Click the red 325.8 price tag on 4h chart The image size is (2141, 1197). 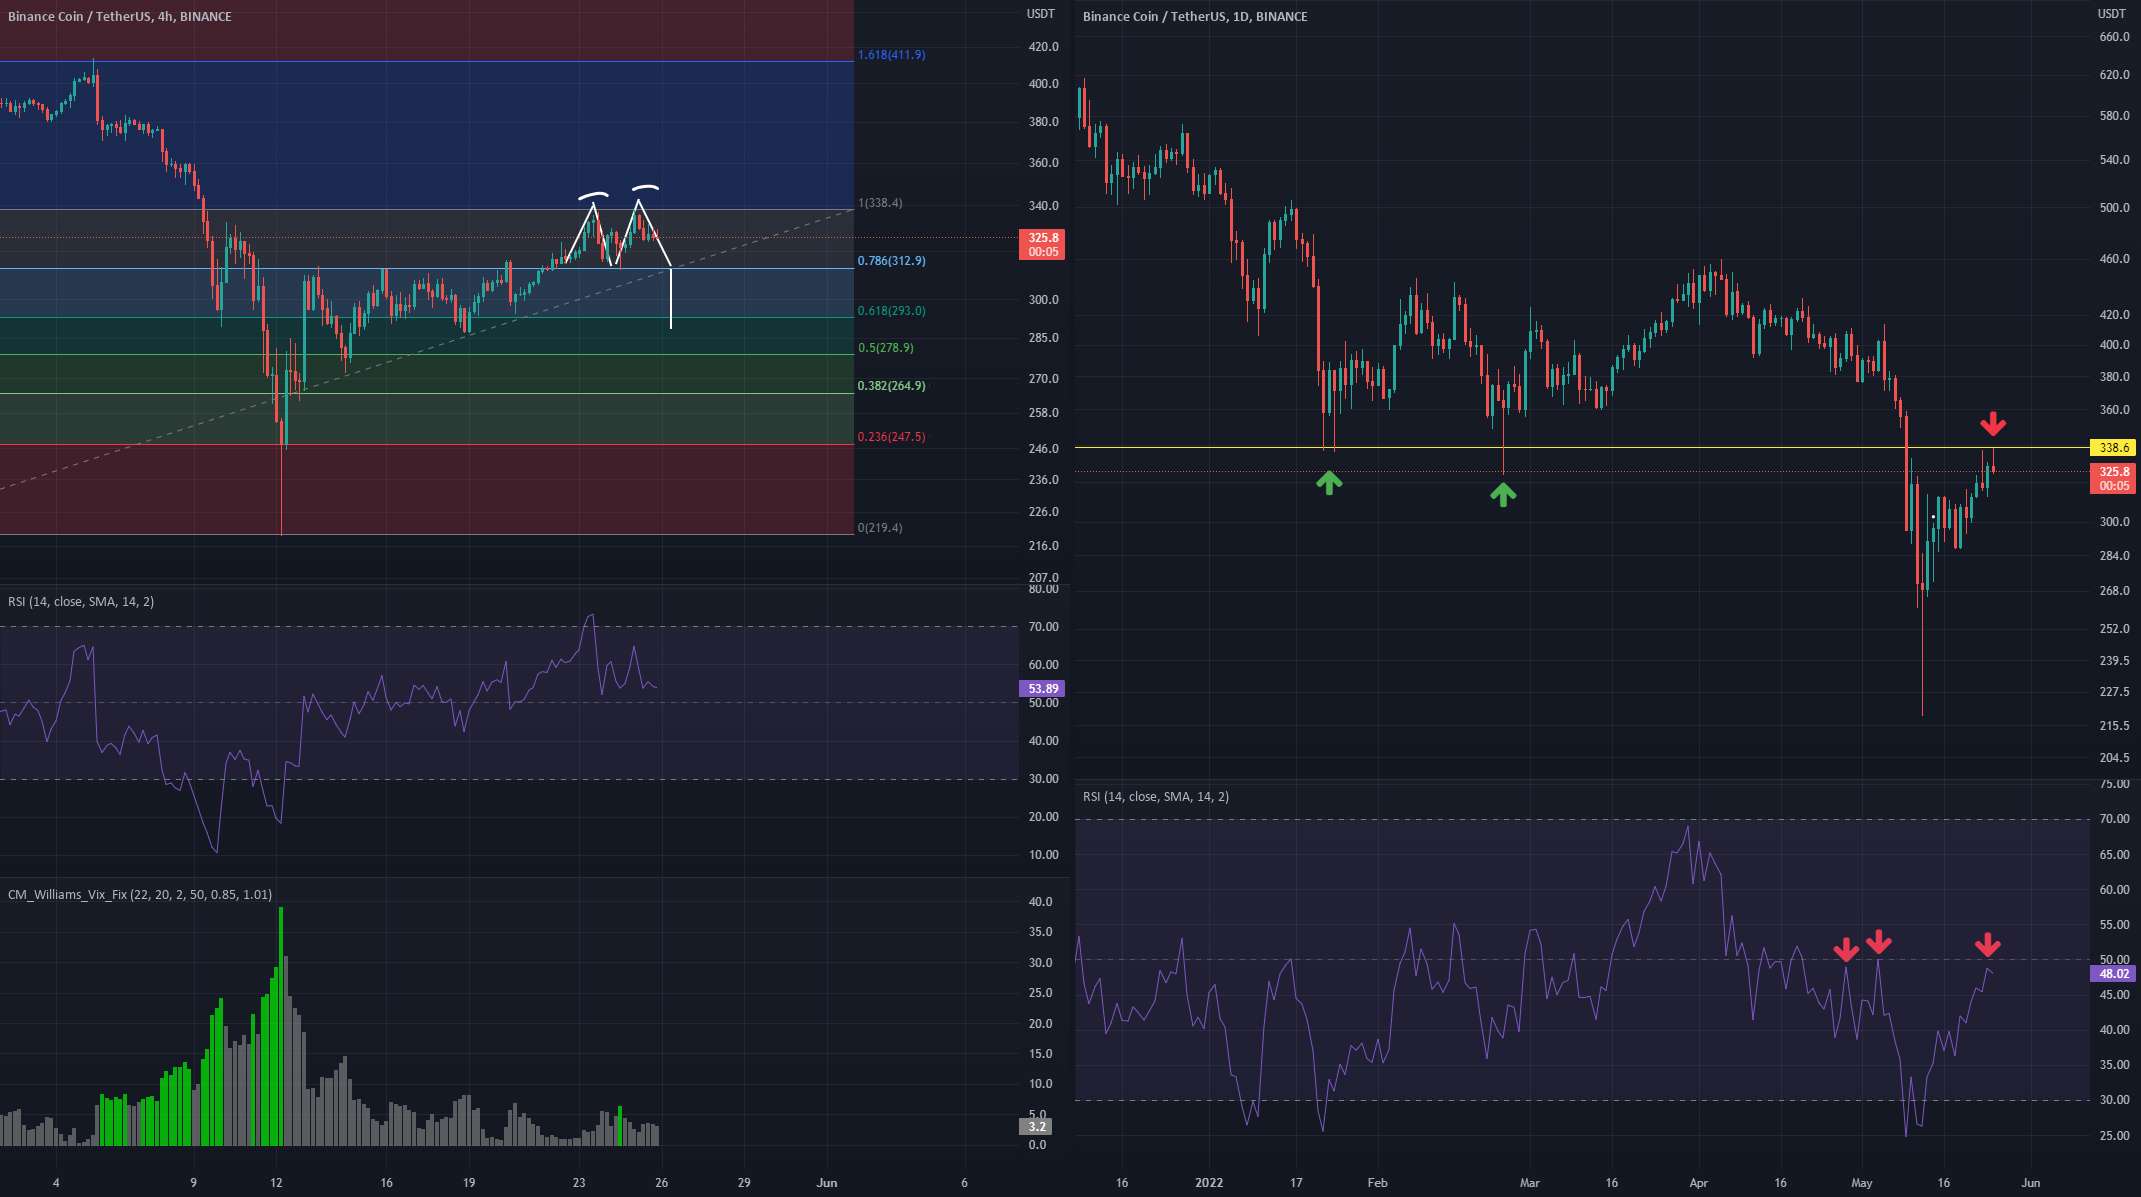[1043, 245]
